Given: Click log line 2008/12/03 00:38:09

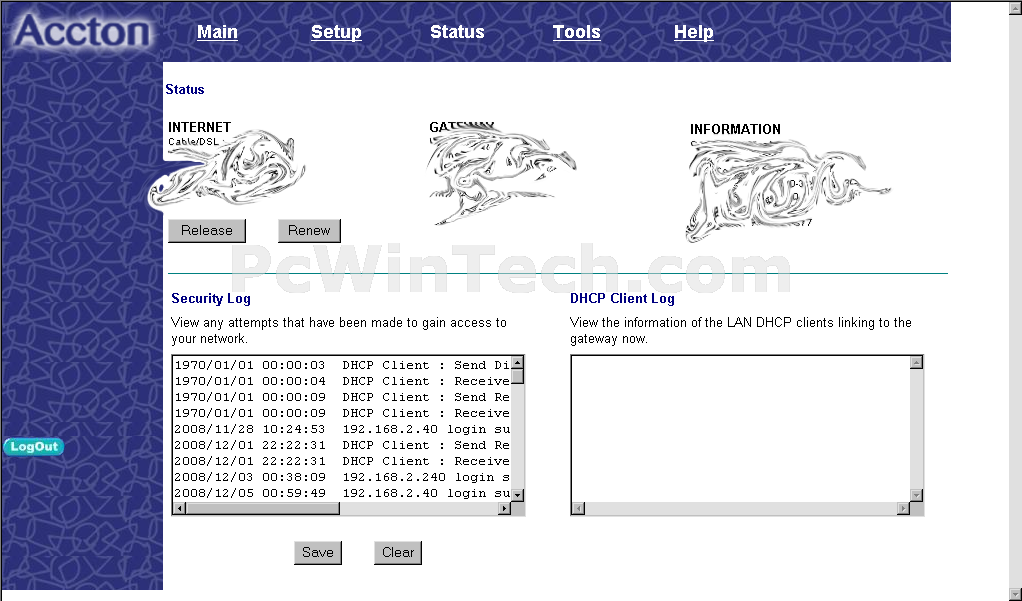Looking at the screenshot, I should [x=342, y=477].
